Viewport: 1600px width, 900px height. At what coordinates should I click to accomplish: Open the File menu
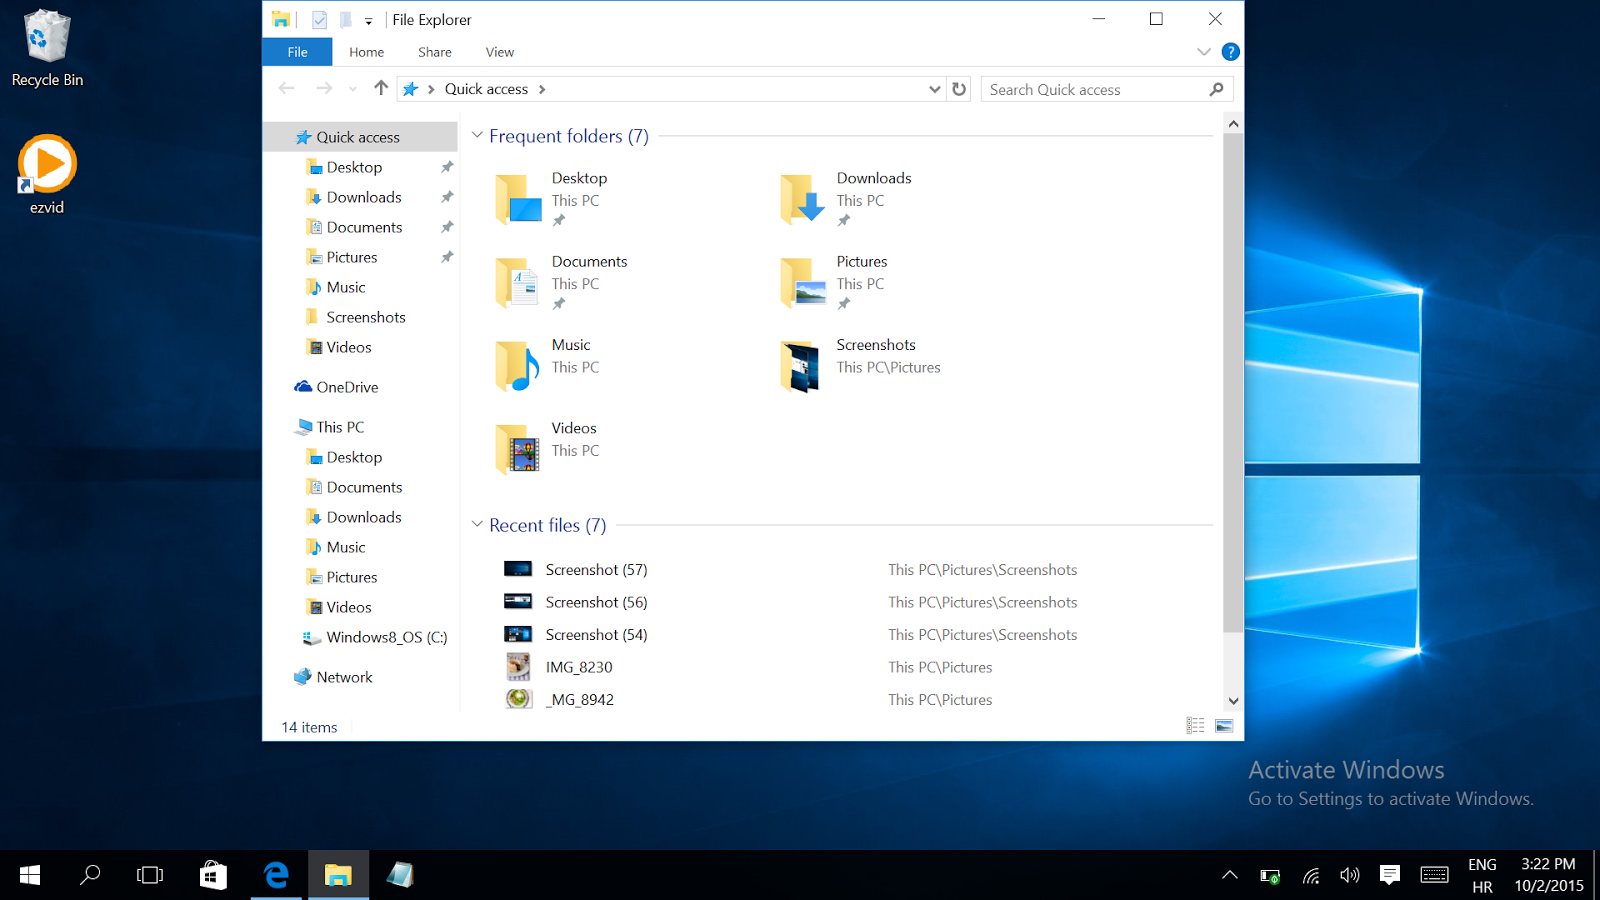(297, 52)
